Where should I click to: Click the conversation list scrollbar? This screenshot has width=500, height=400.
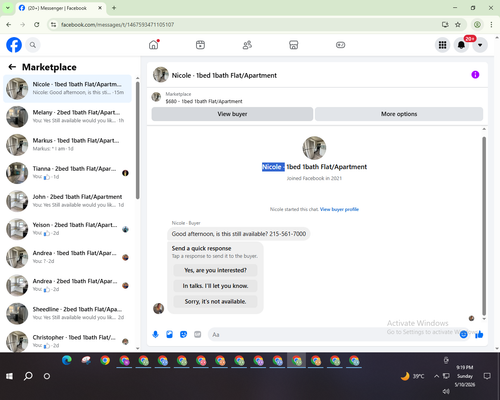point(137,140)
